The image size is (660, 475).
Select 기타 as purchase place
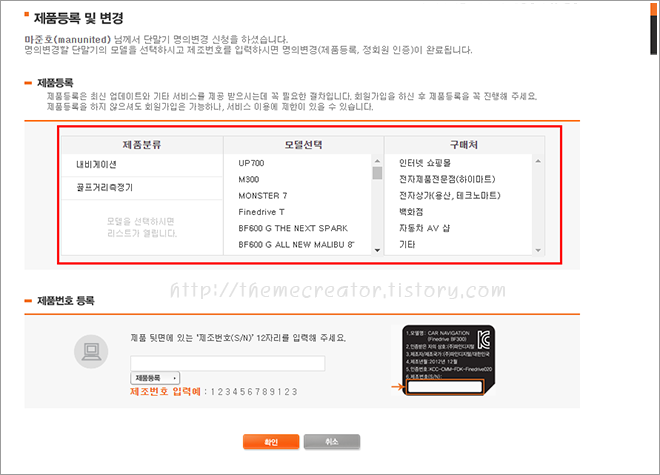pos(407,245)
